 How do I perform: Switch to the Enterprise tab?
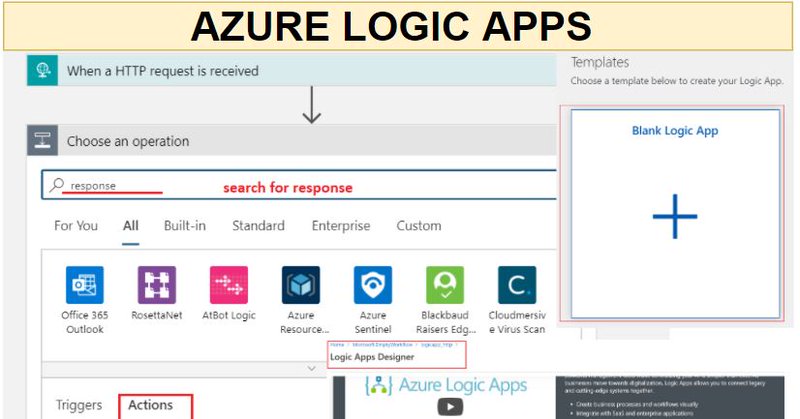click(x=341, y=226)
